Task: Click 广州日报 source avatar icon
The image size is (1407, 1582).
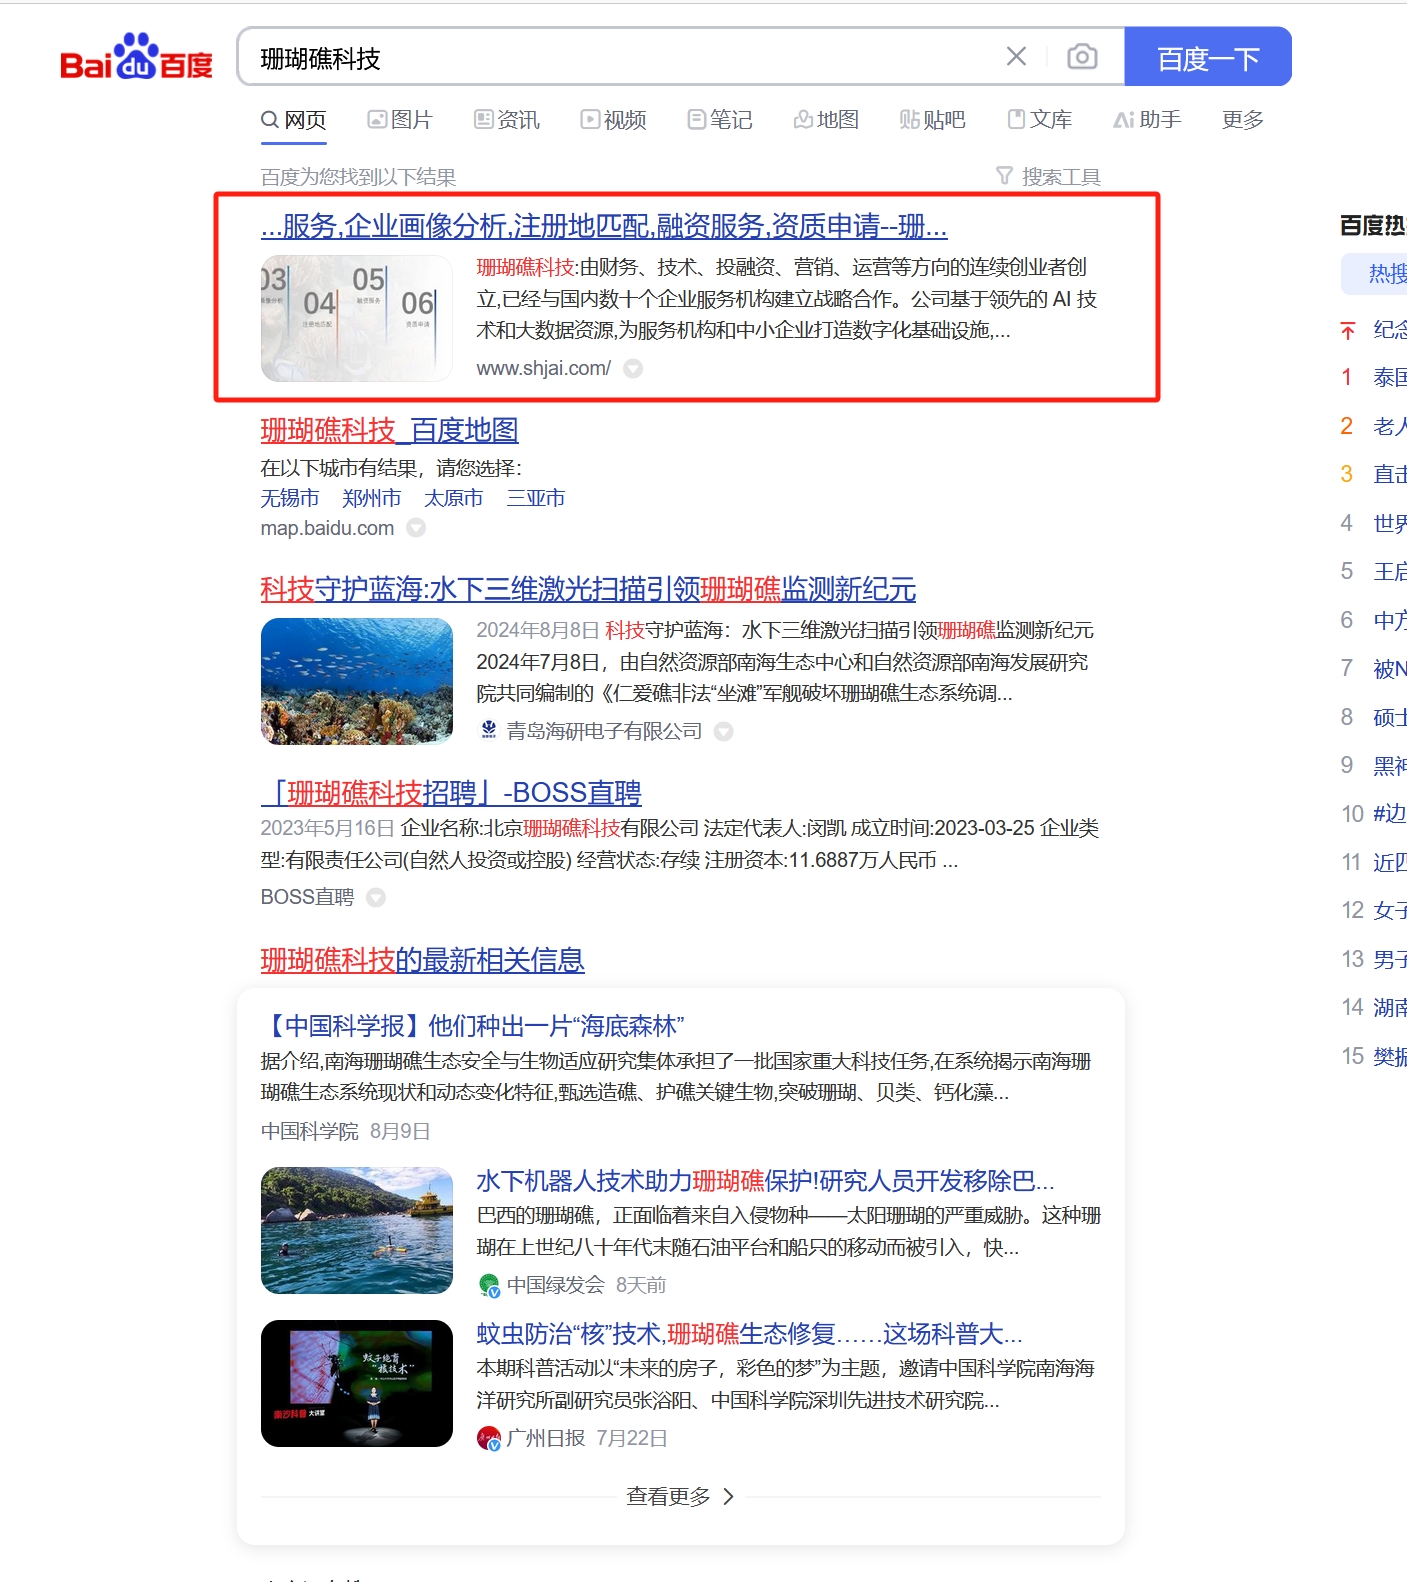Action: (x=489, y=1438)
